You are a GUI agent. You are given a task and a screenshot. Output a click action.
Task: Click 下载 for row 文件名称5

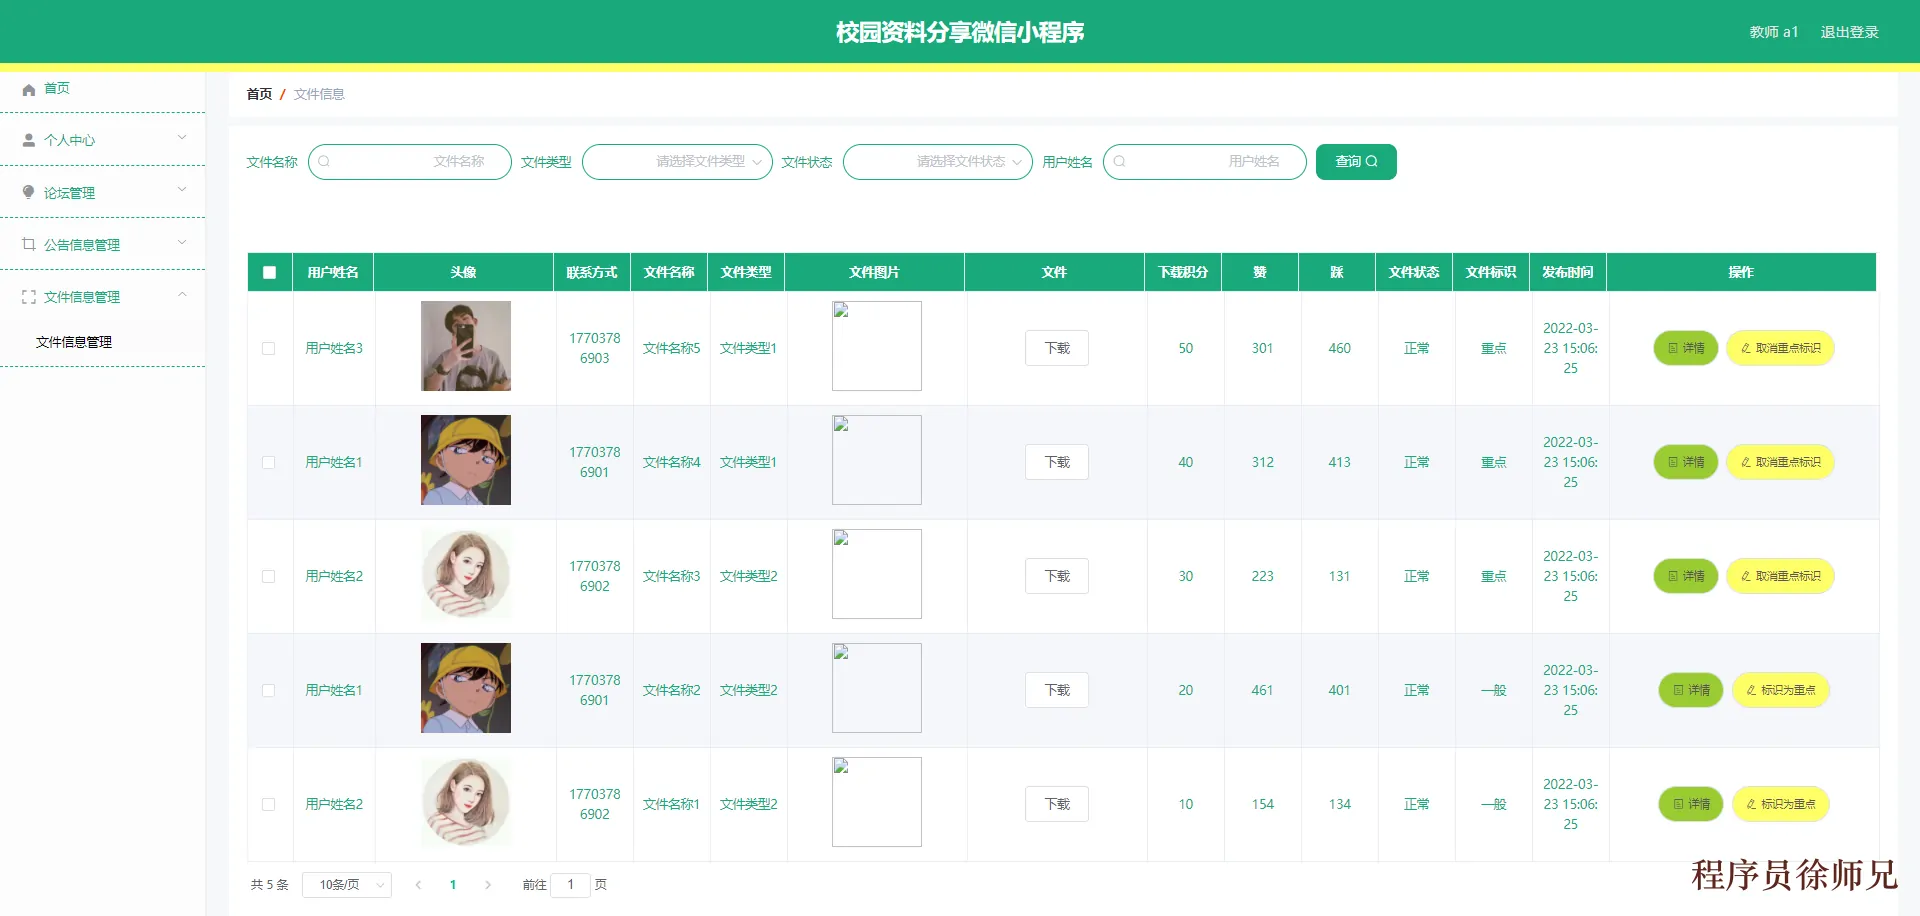tap(1057, 348)
